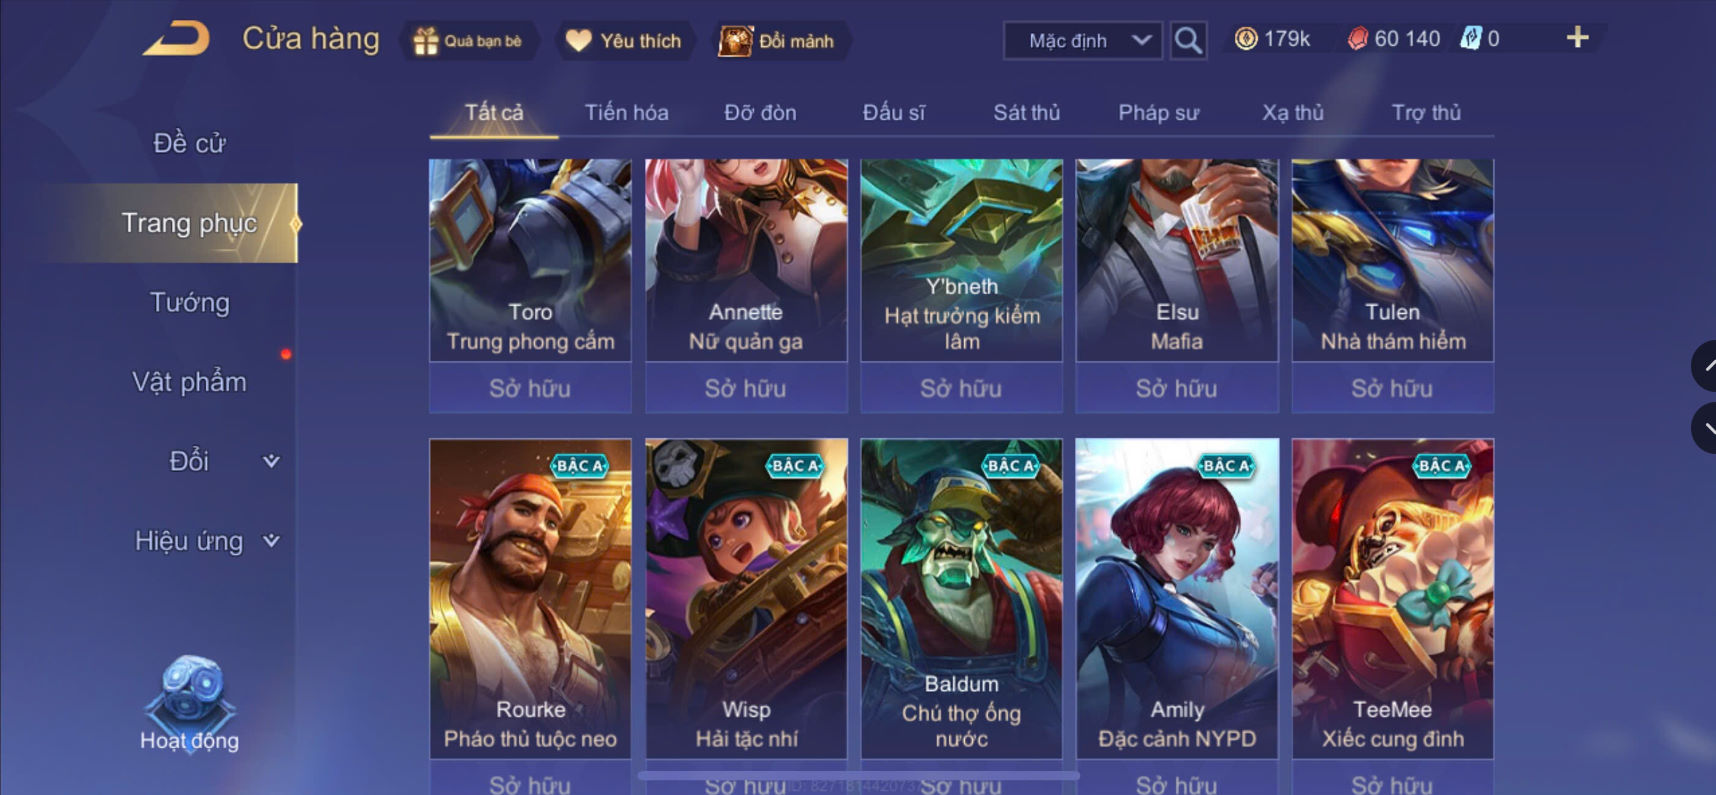Click the up arrow on right edge
Image resolution: width=1716 pixels, height=795 pixels.
1704,366
